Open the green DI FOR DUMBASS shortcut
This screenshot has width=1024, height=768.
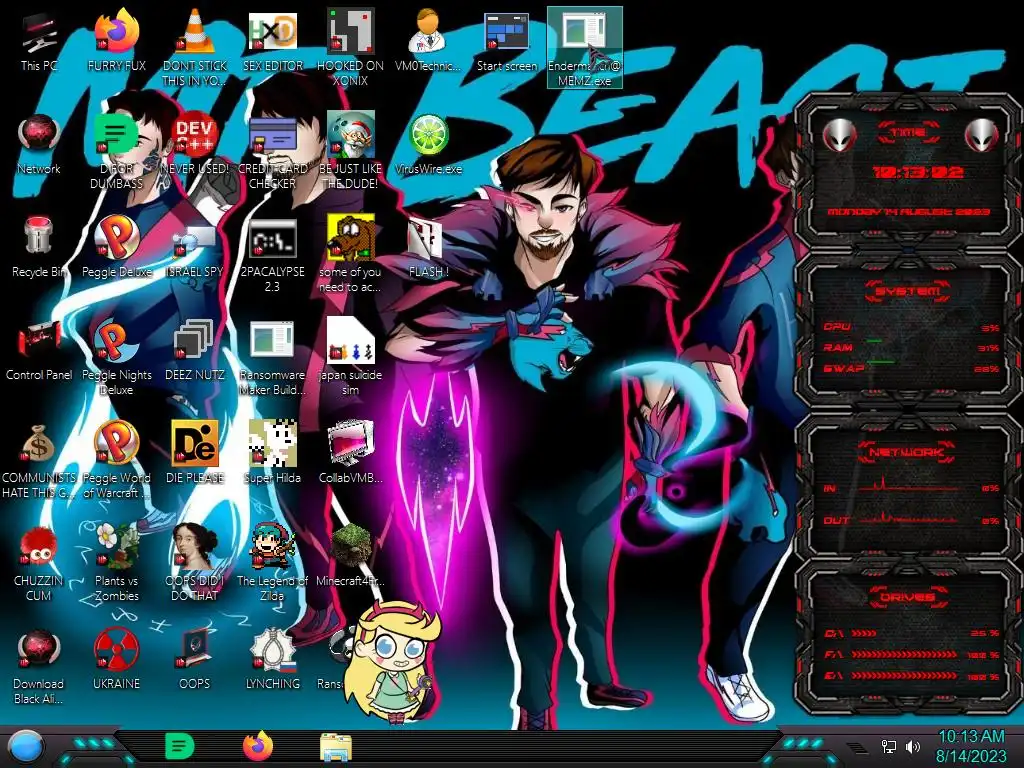point(116,150)
